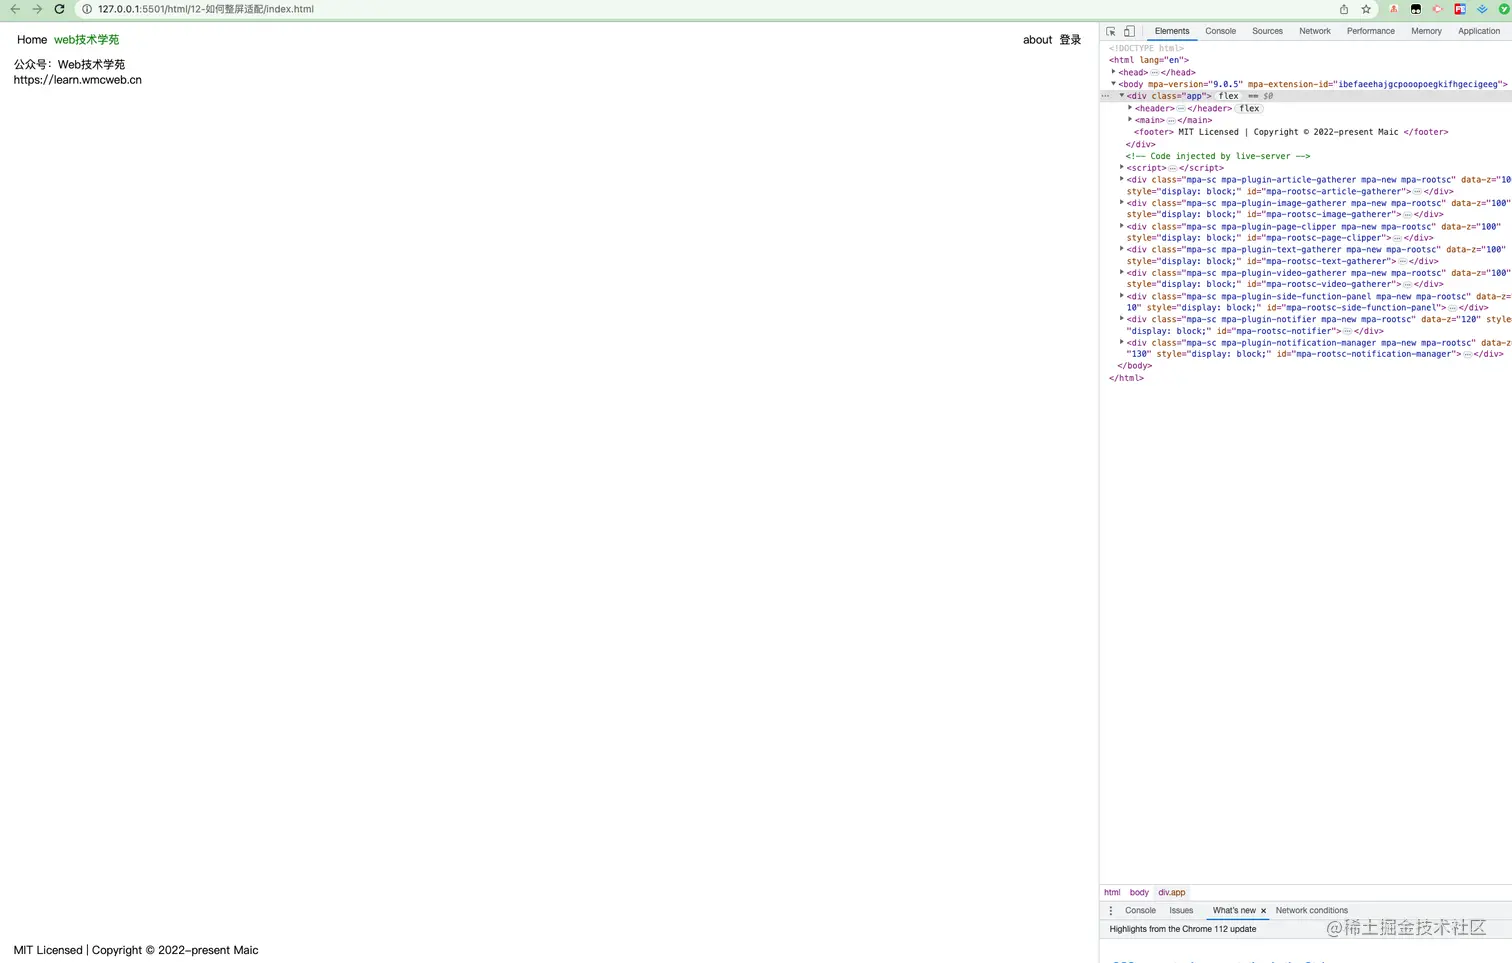Toggle the device toolbar icon in DevTools
The image size is (1512, 963).
(x=1129, y=31)
